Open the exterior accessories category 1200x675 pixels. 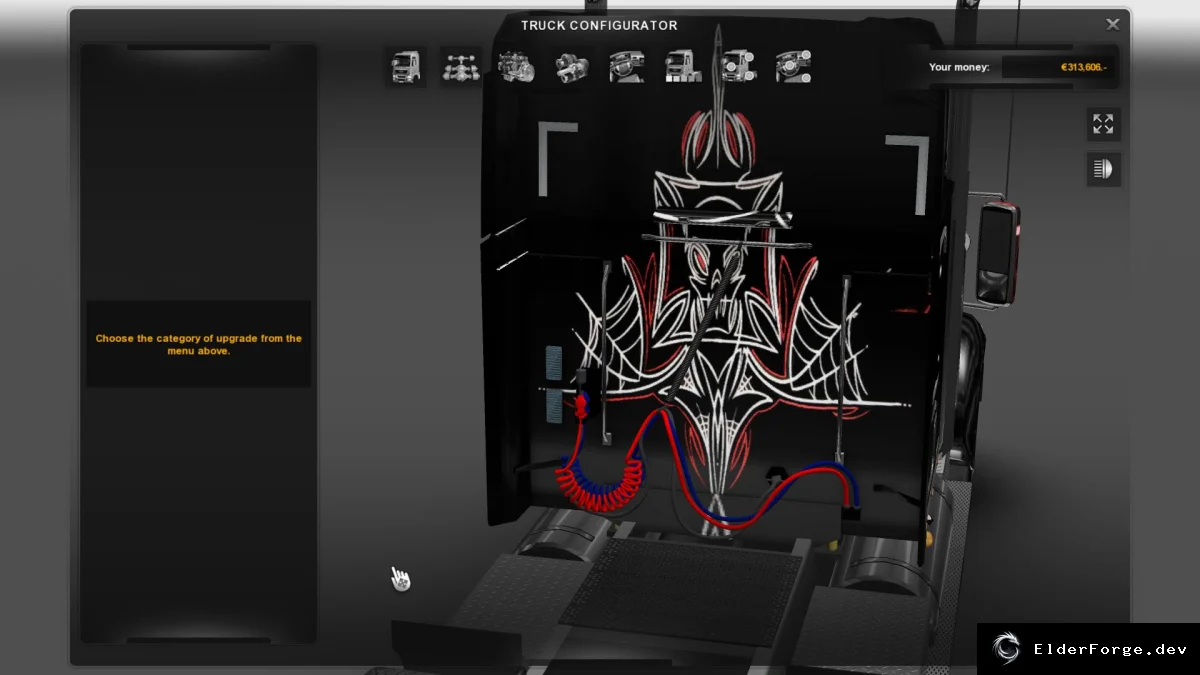coord(738,67)
